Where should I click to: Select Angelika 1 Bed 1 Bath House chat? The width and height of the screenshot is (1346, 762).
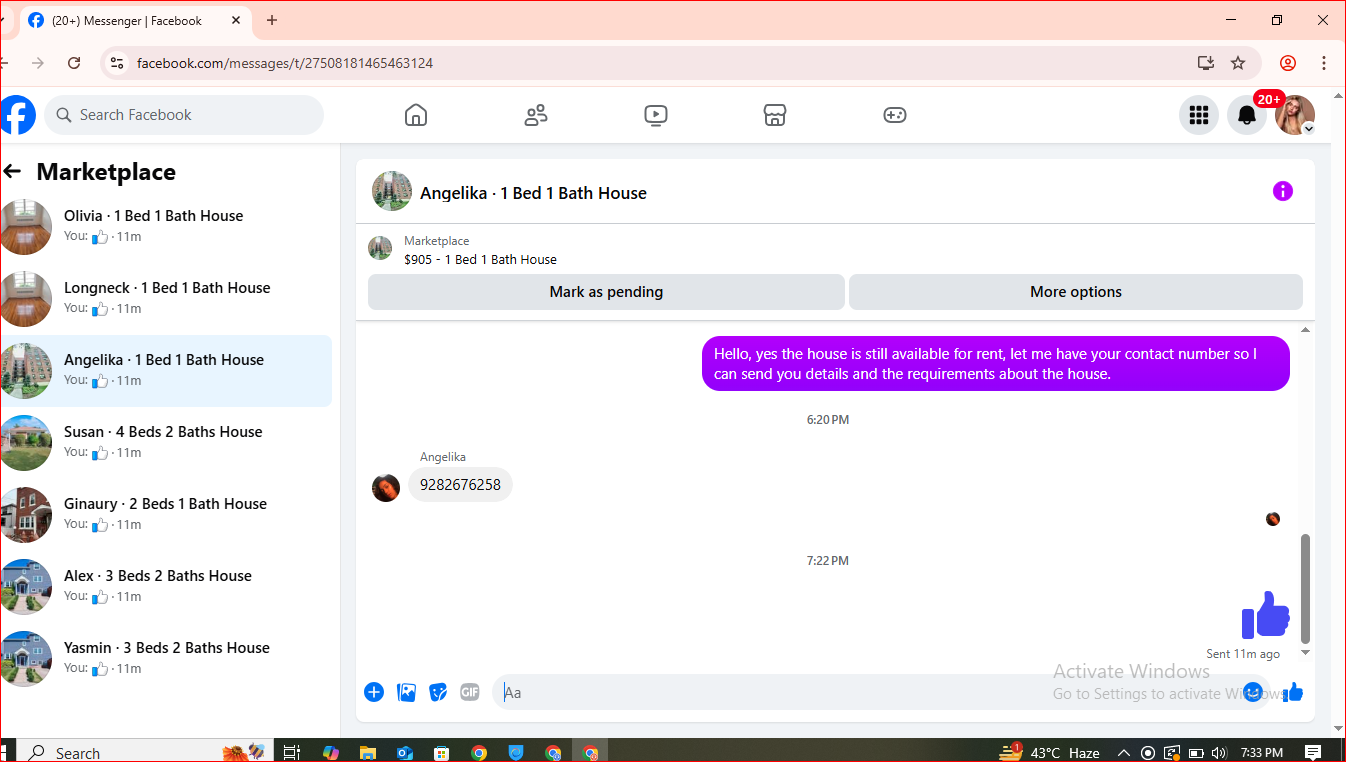coord(166,371)
